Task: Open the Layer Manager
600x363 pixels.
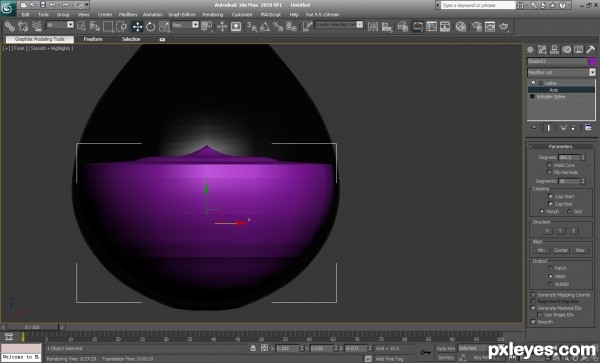Action: (x=402, y=26)
